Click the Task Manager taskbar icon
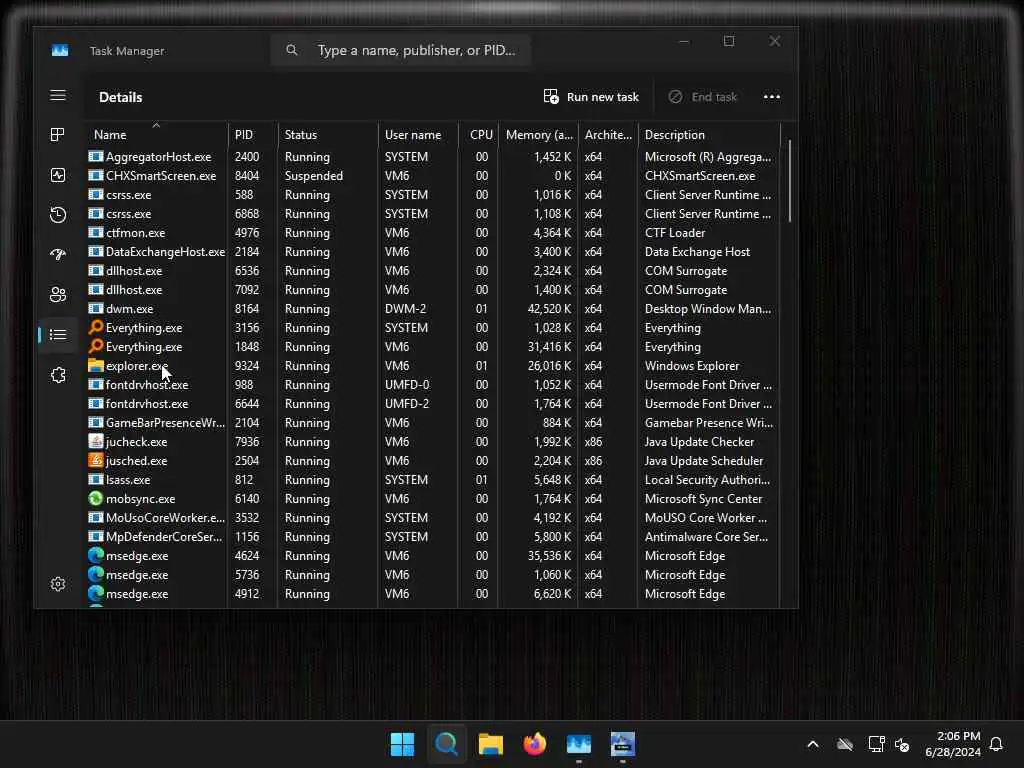1024x768 pixels. point(579,744)
